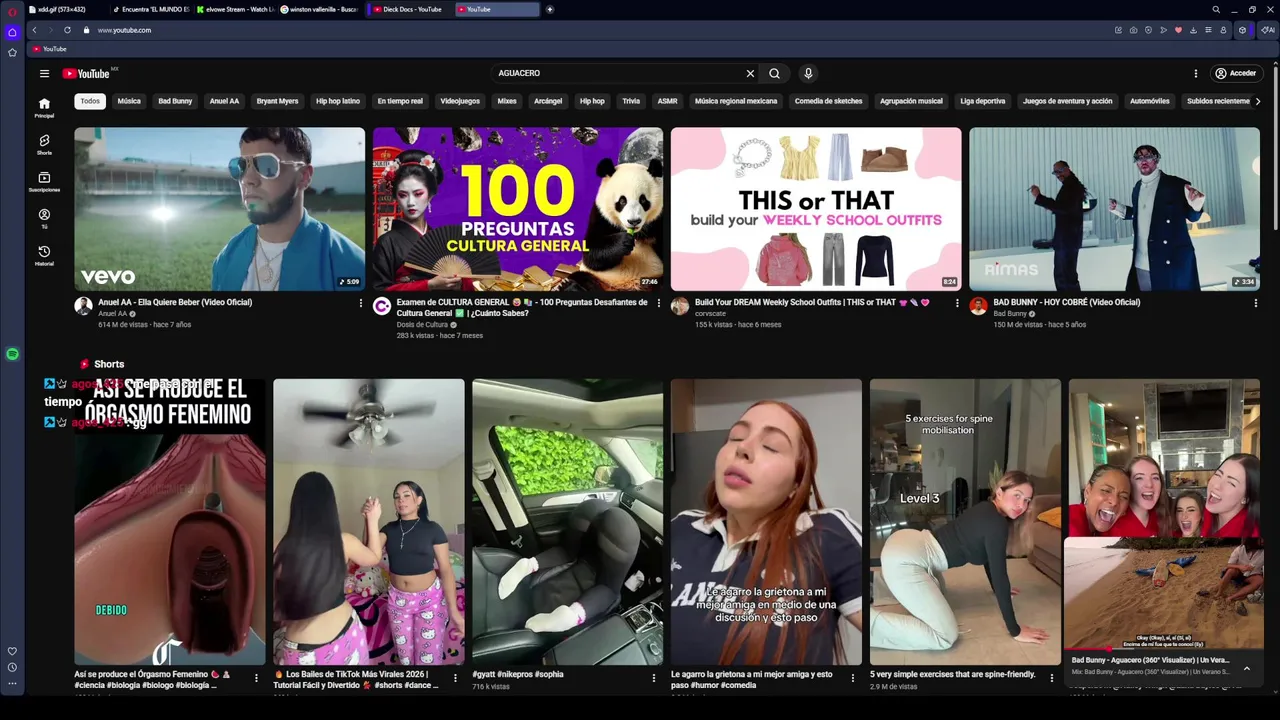Open options for Build Your DREAM Outfits
The image size is (1280, 720).
957,303
